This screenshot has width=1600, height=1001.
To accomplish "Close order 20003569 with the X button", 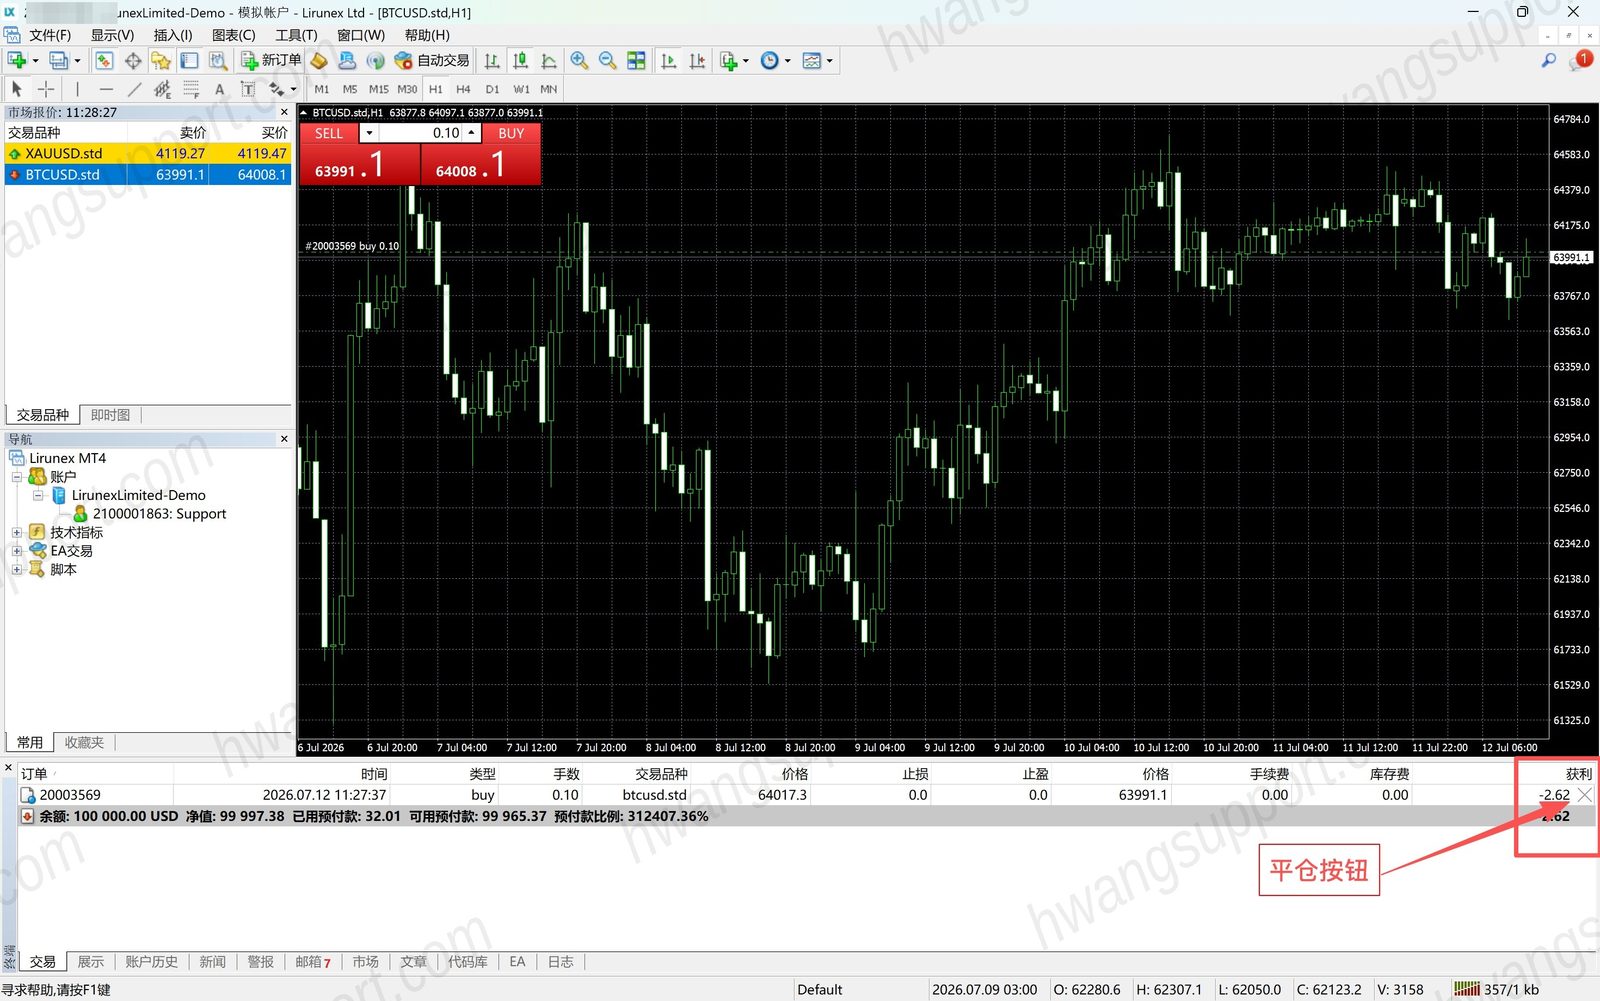I will [x=1585, y=795].
